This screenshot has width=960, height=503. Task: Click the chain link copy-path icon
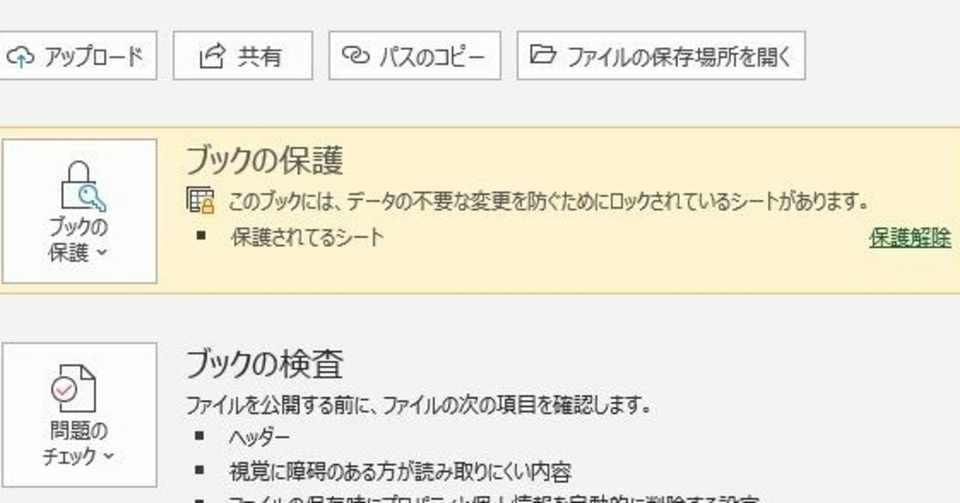coord(356,55)
